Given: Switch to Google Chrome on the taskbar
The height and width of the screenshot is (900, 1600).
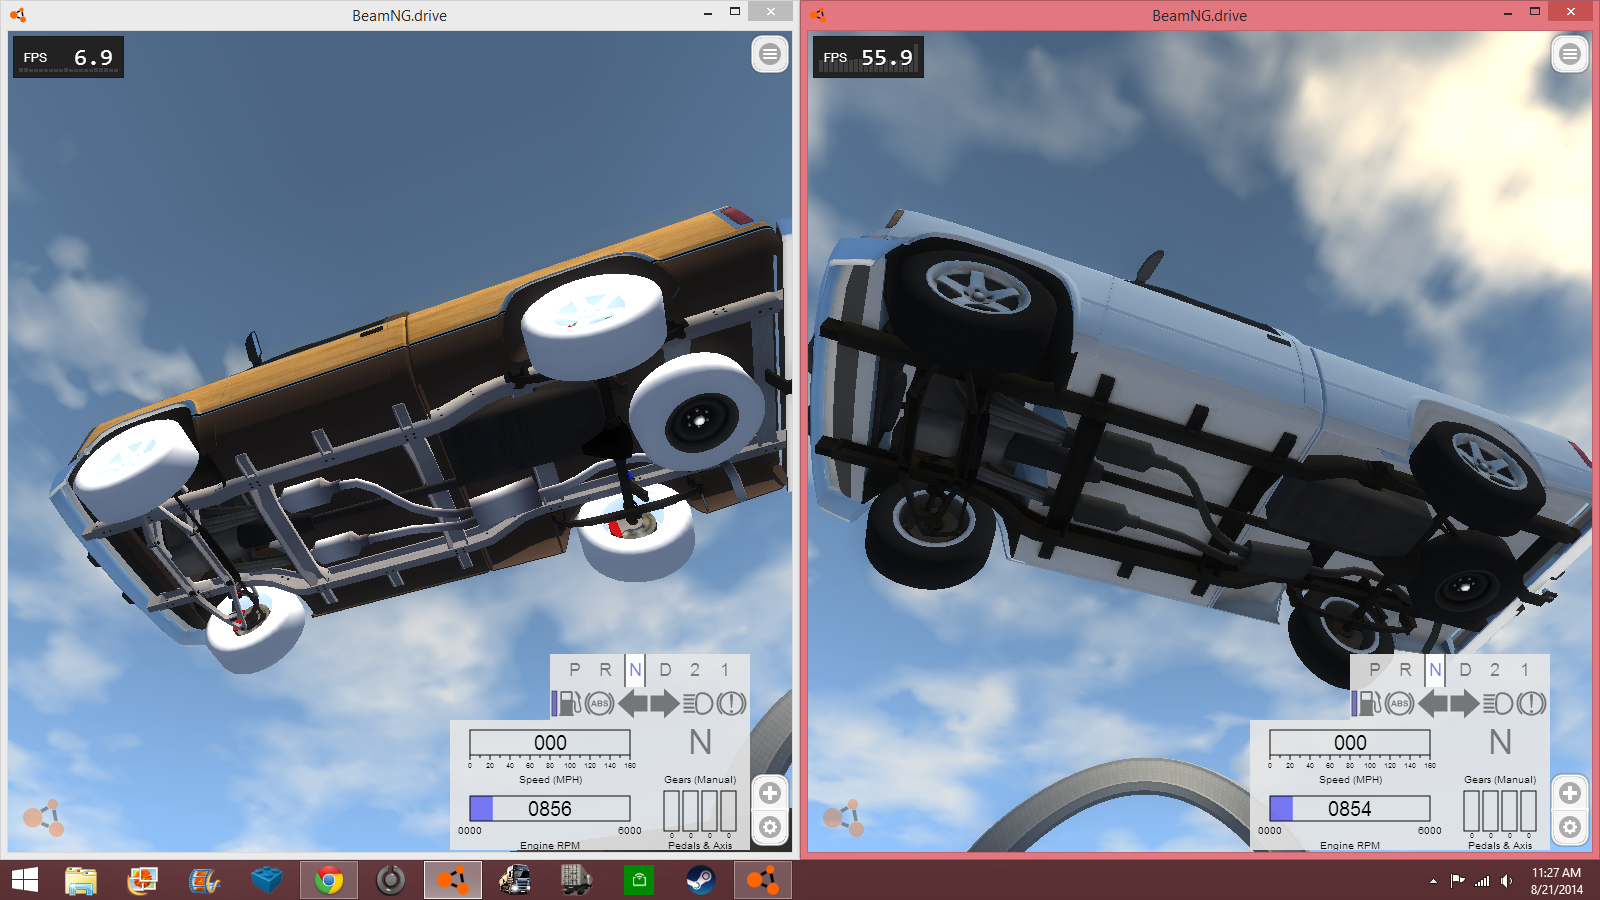Looking at the screenshot, I should click(x=329, y=880).
